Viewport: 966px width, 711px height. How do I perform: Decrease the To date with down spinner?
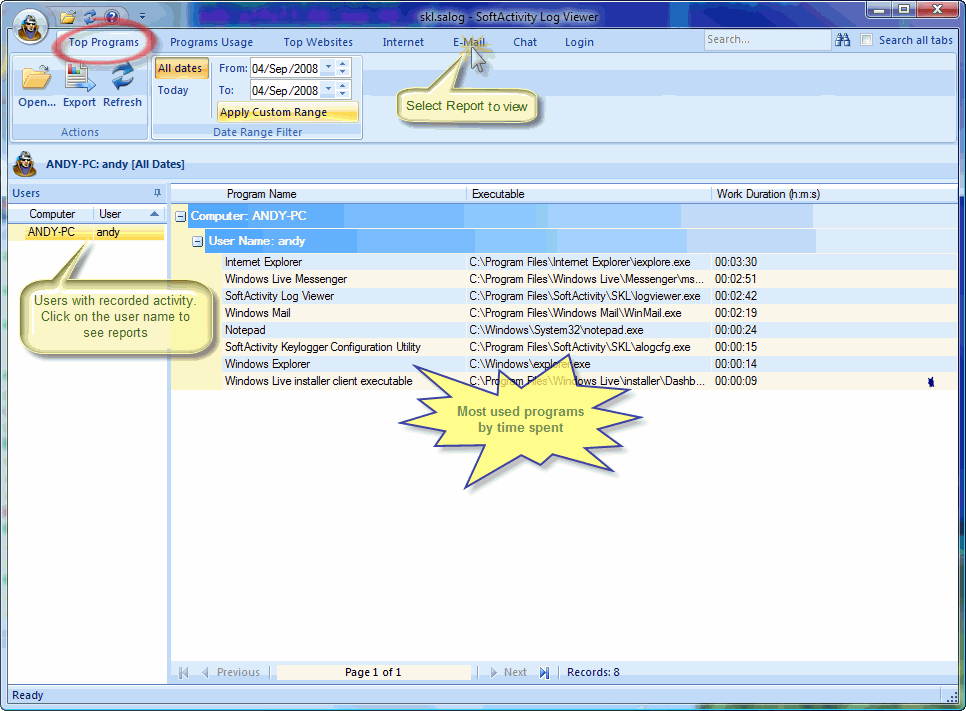343,94
